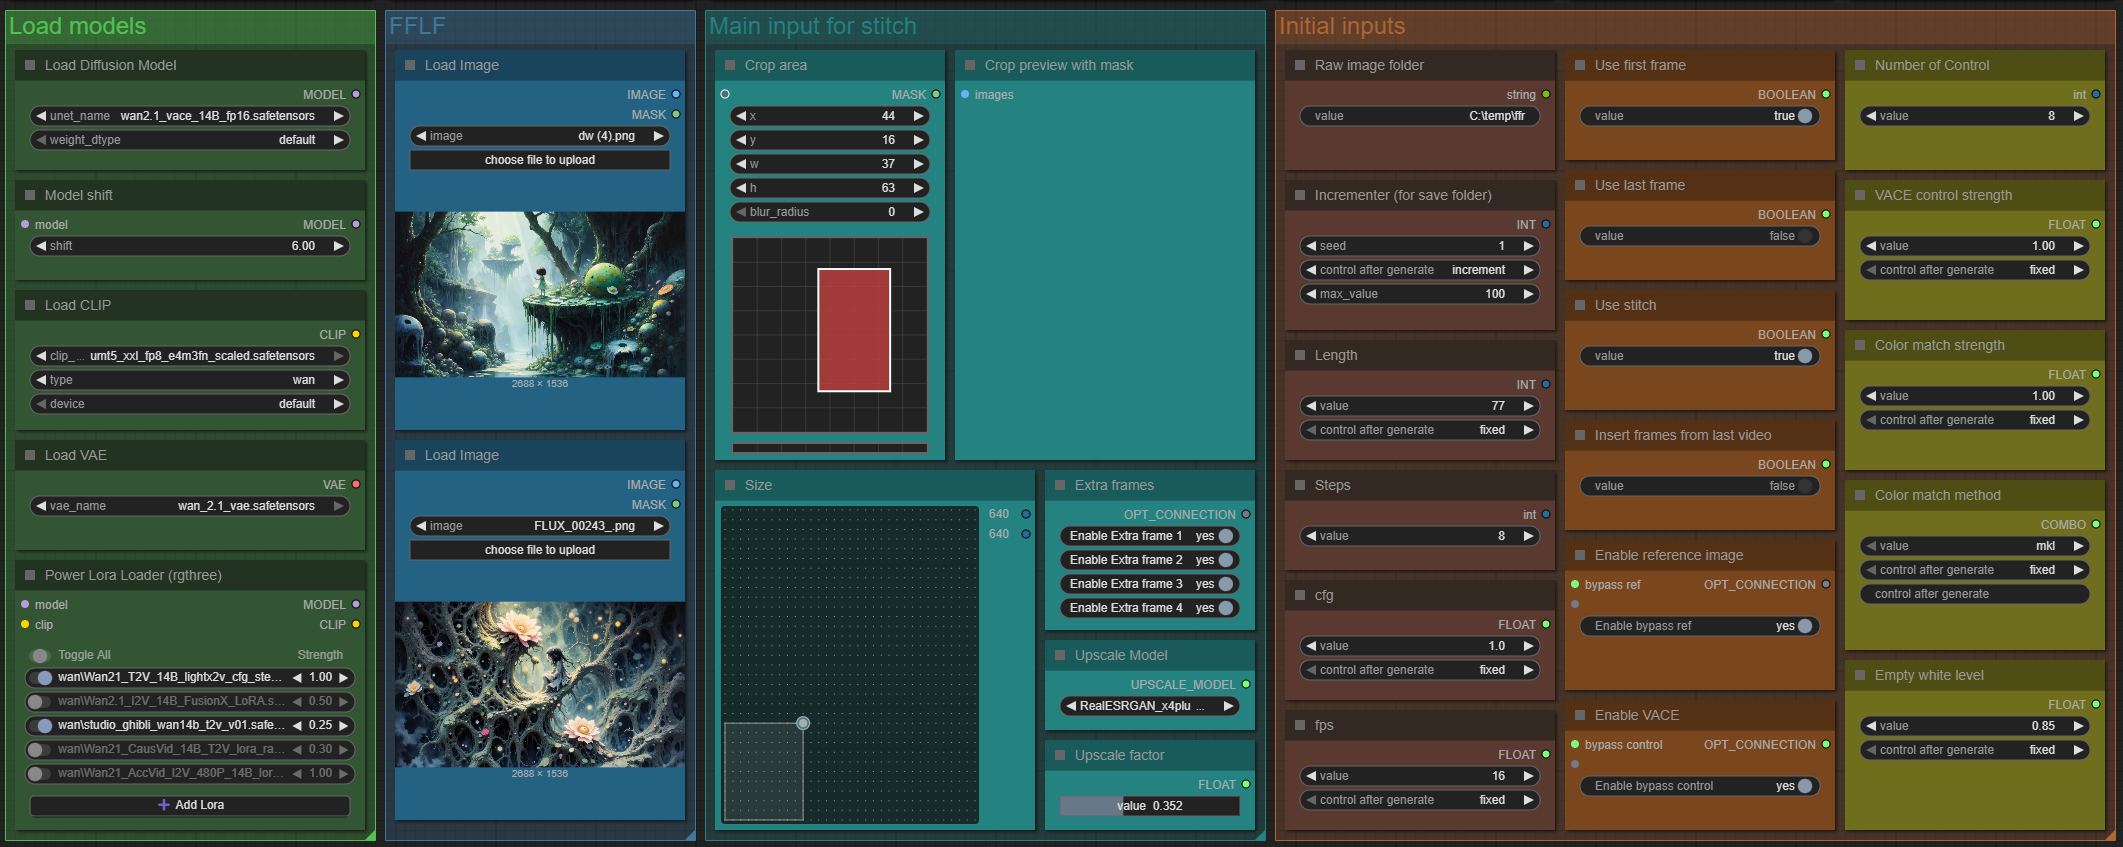
Task: Toggle Enable bypass control switch
Action: pos(1804,786)
